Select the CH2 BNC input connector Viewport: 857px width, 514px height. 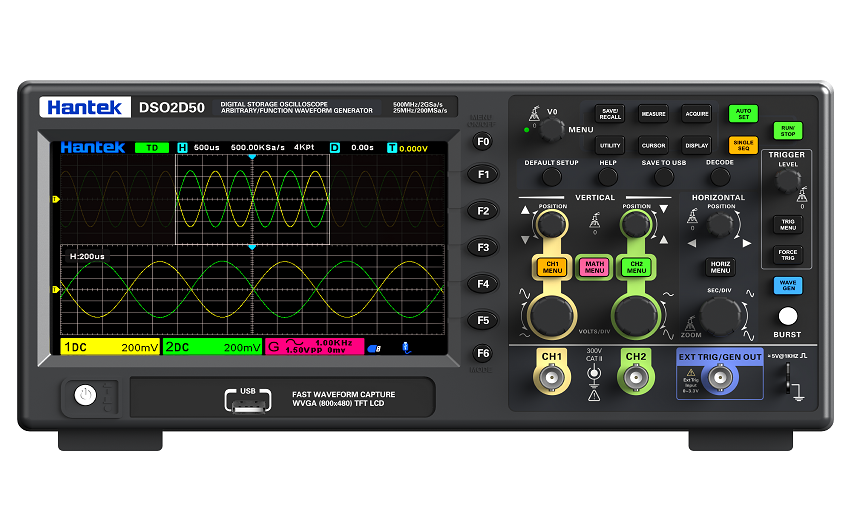point(636,378)
